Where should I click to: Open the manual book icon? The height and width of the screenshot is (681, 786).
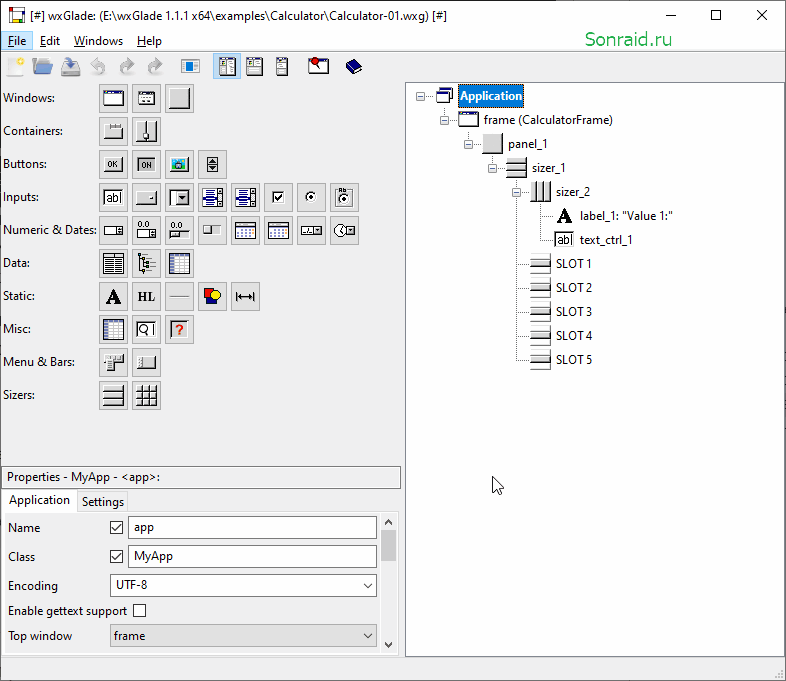click(354, 66)
